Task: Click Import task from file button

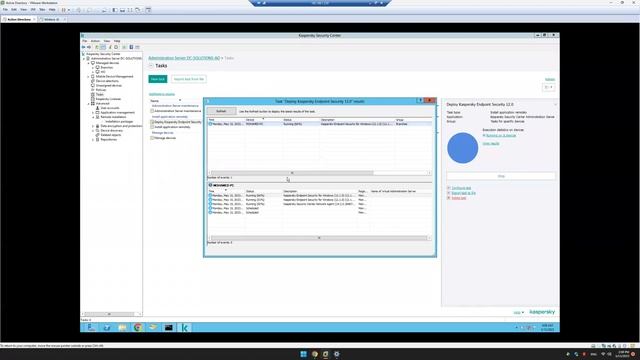Action: (x=189, y=79)
